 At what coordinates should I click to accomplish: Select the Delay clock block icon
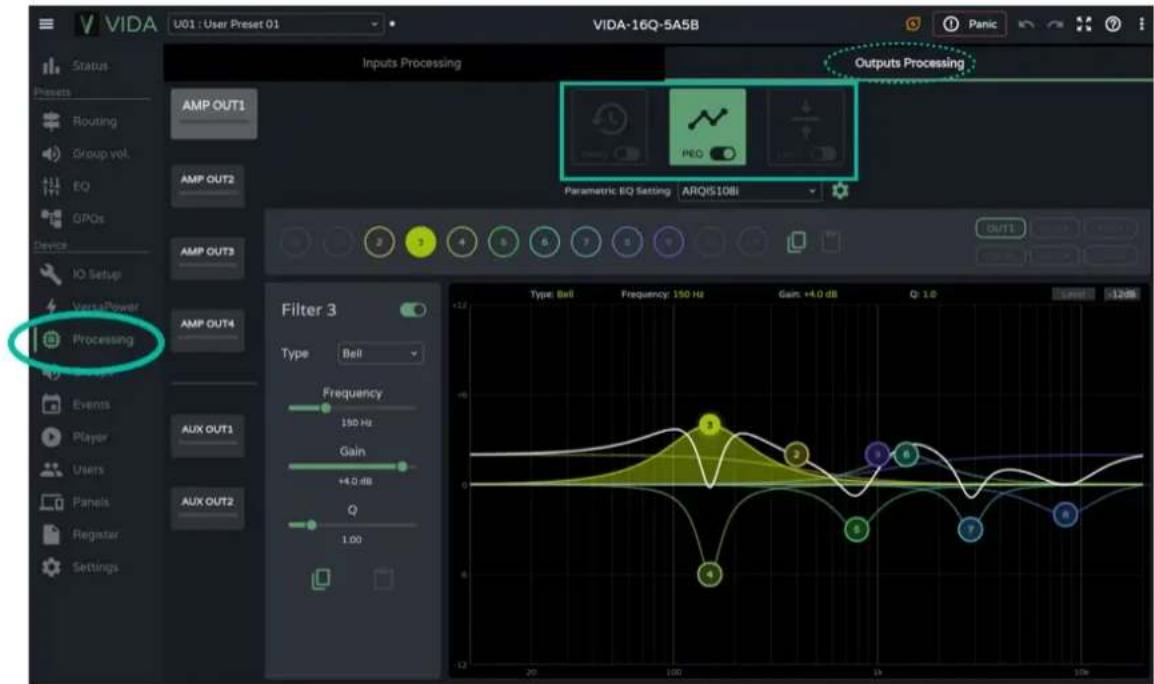(x=610, y=119)
